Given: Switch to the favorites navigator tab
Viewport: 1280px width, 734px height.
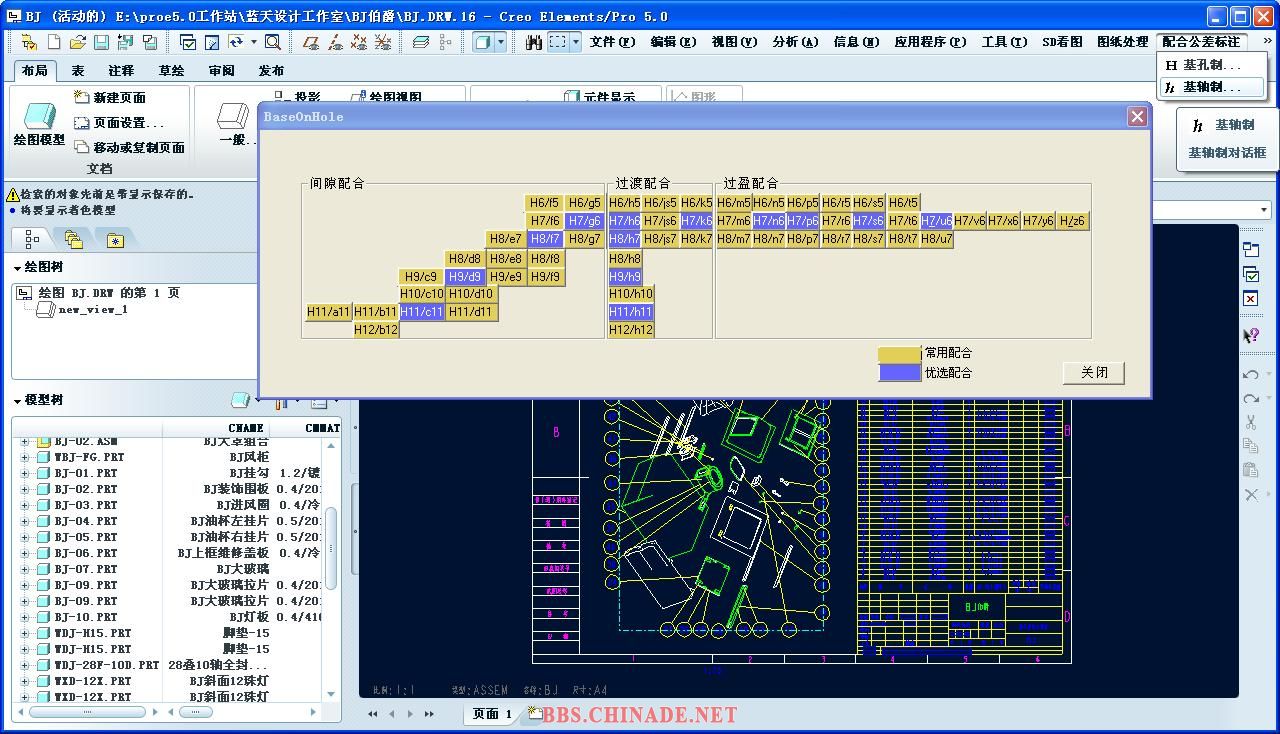Looking at the screenshot, I should 115,240.
